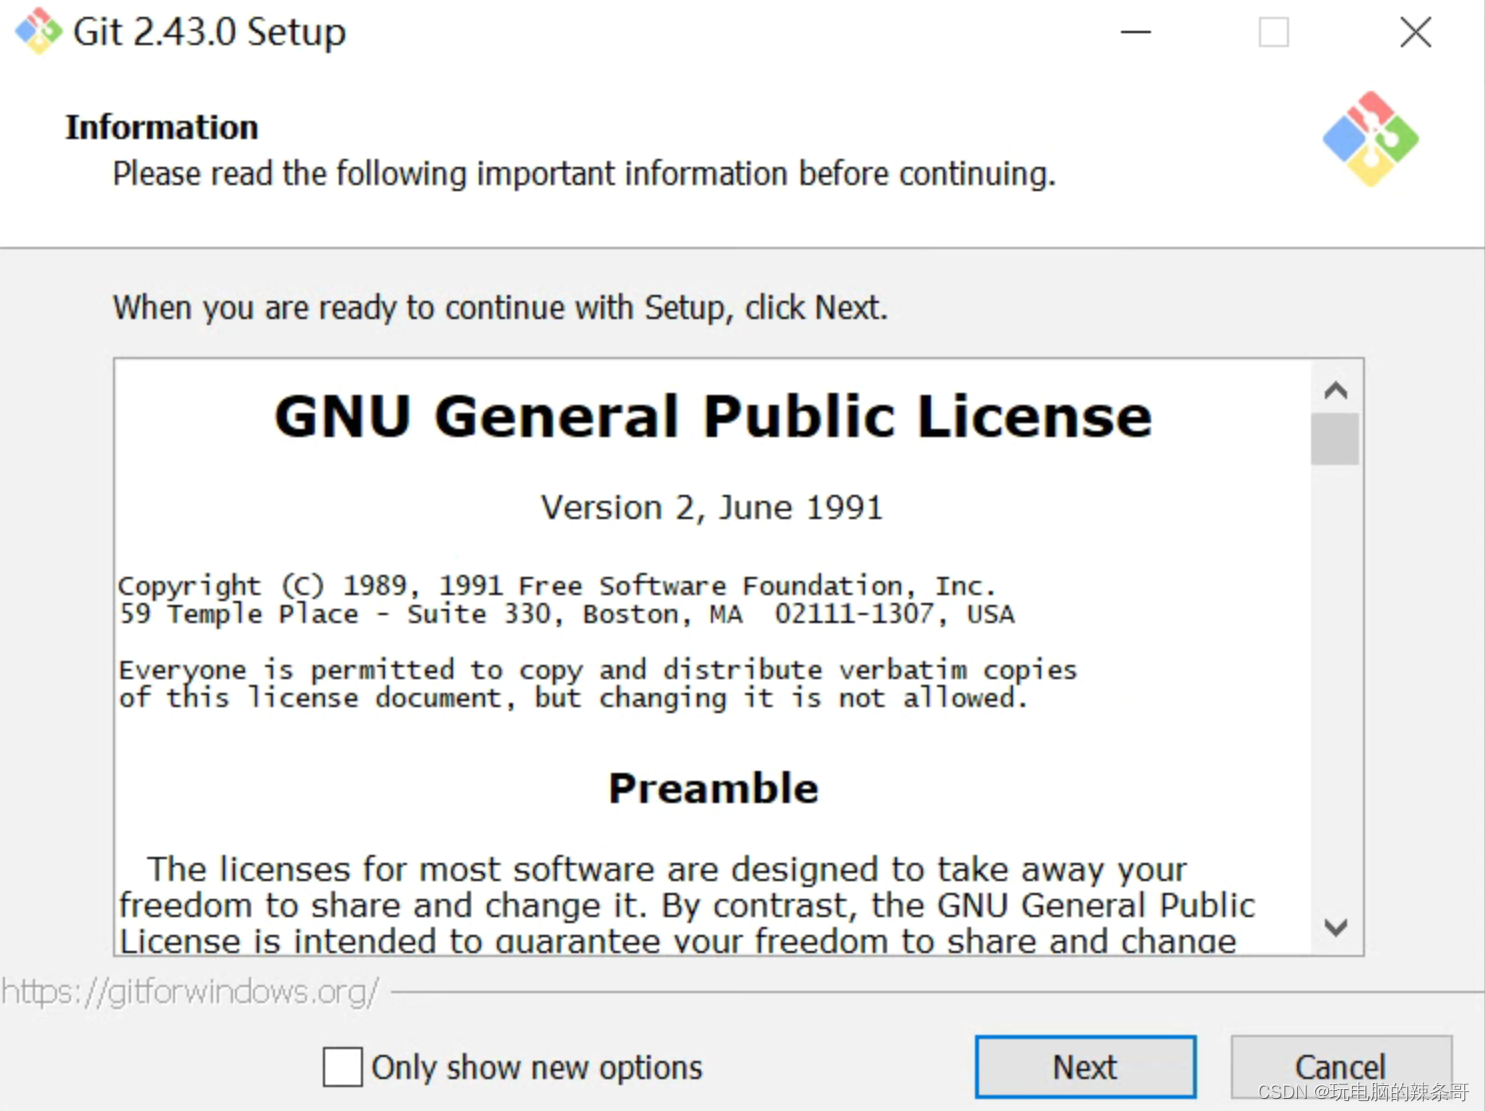Click the GNU General Public License heading
The image size is (1485, 1111).
pos(713,416)
